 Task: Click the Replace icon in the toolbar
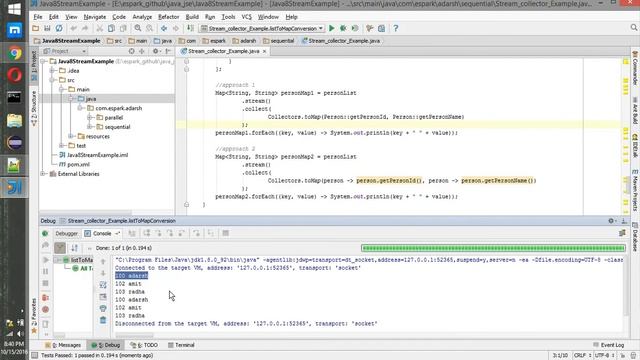pos(150,28)
